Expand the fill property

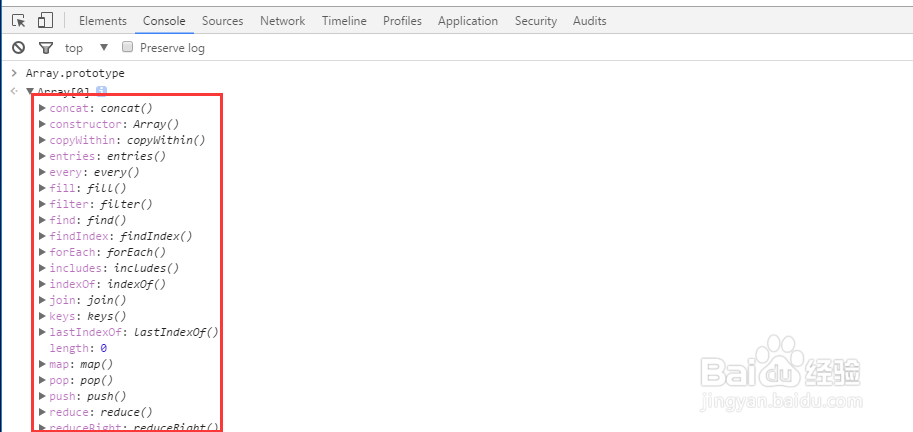42,188
